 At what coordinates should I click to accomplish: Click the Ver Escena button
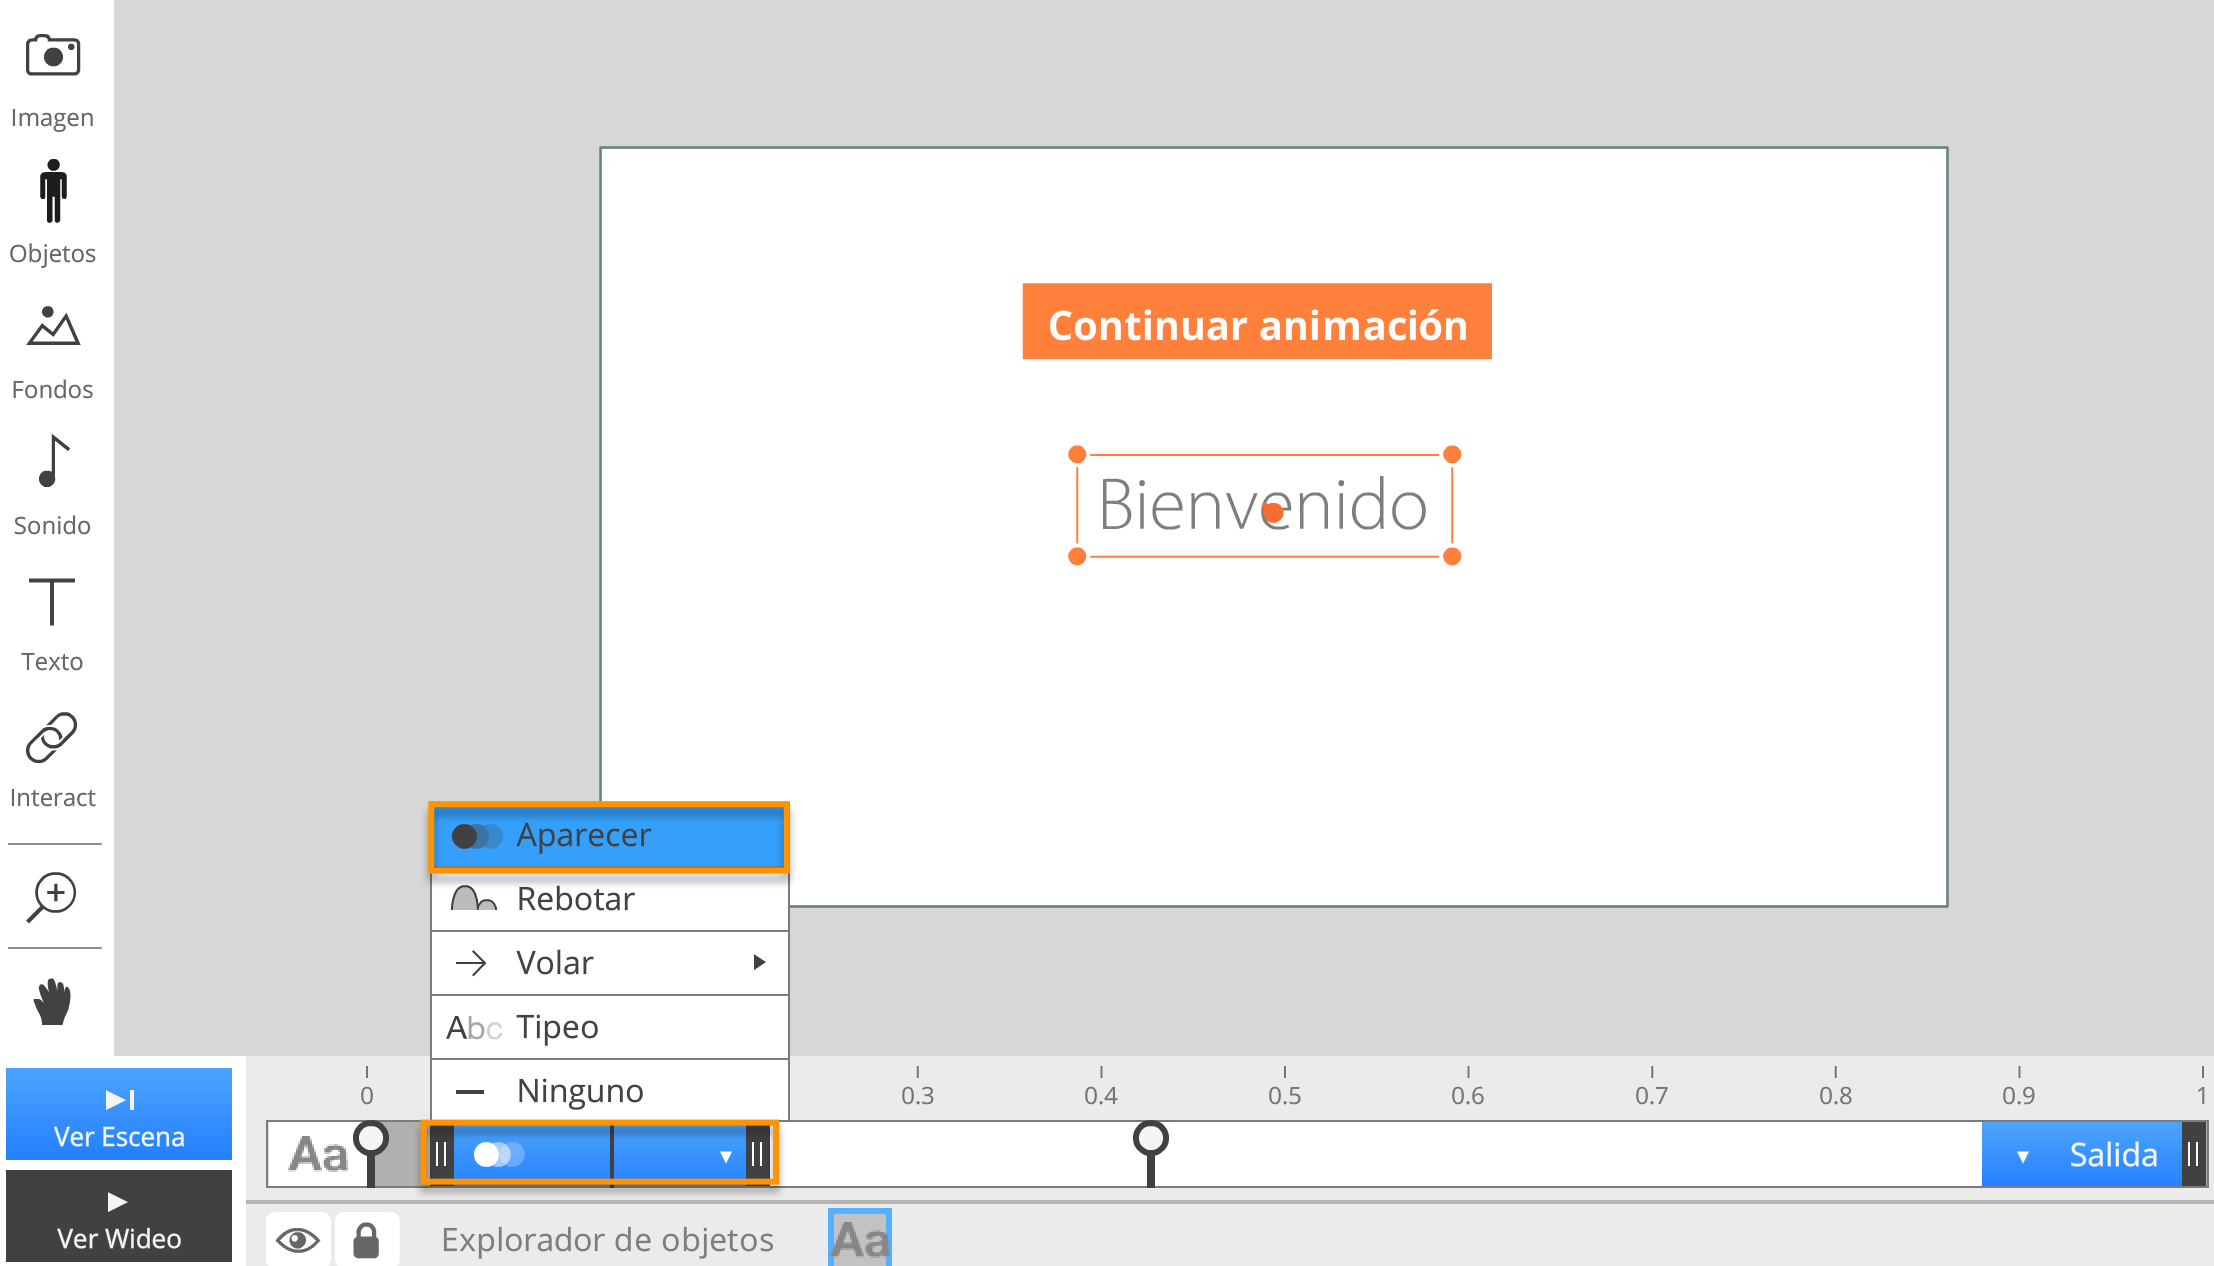tap(119, 1115)
